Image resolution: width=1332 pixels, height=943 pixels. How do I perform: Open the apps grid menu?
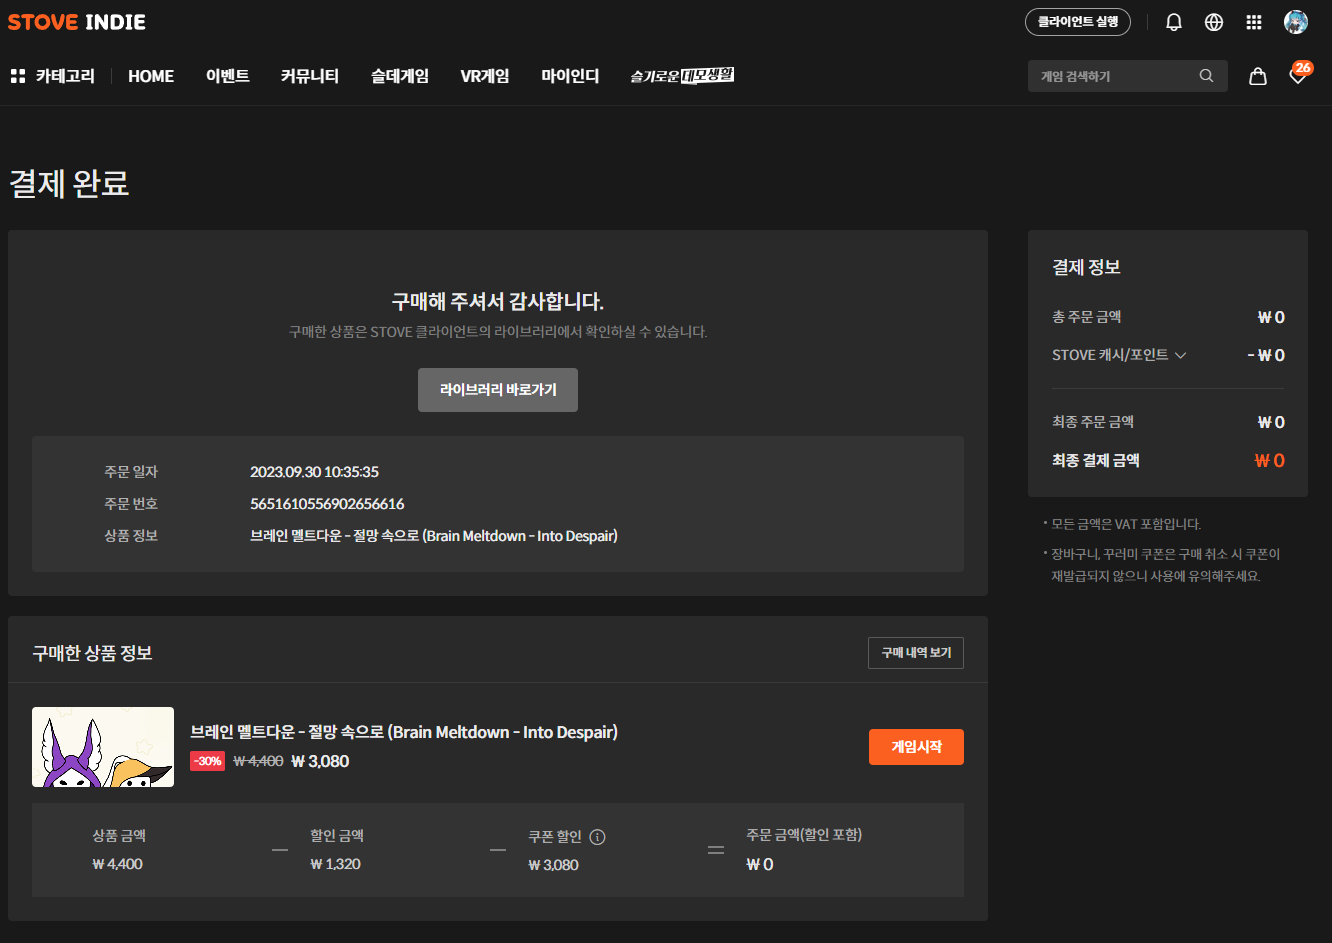coord(1254,22)
